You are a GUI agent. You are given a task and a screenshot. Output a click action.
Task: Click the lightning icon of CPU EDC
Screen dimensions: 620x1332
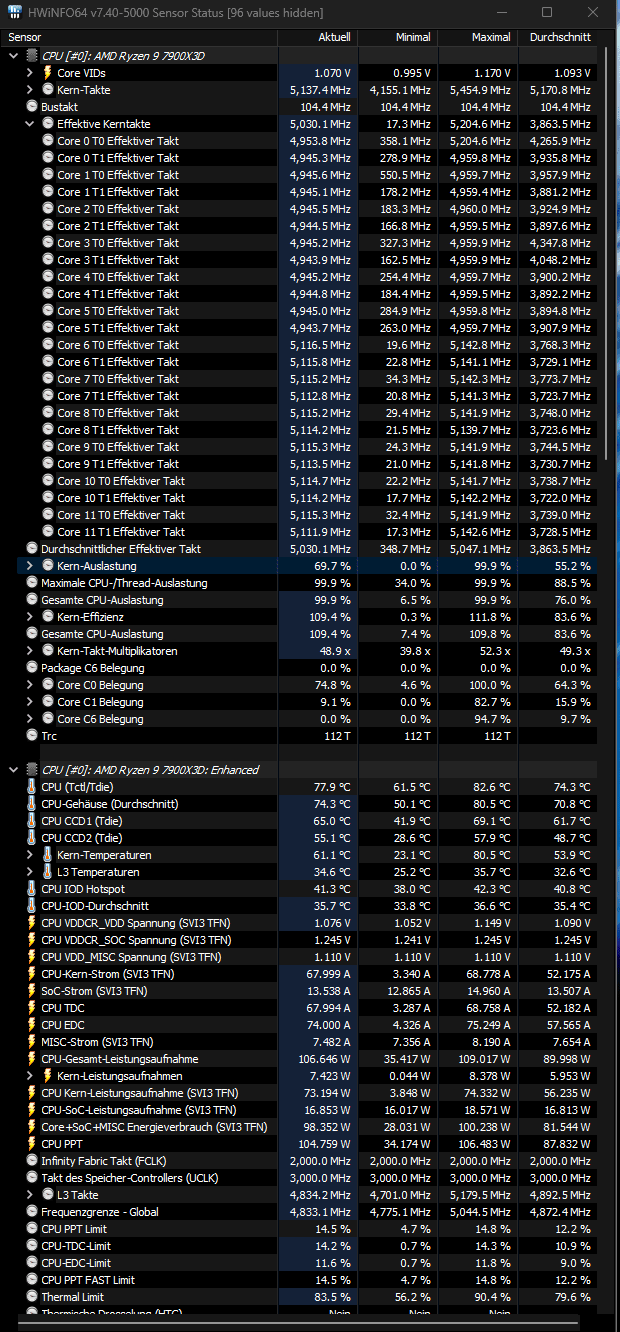(31, 1025)
